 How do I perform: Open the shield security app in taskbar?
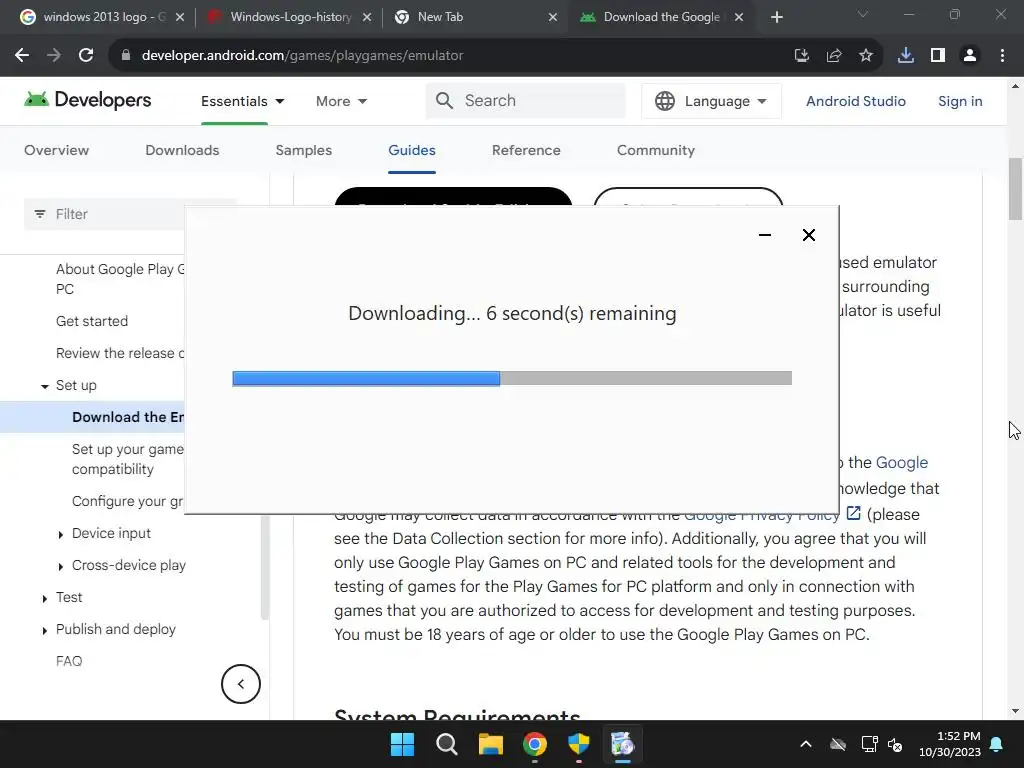[579, 744]
